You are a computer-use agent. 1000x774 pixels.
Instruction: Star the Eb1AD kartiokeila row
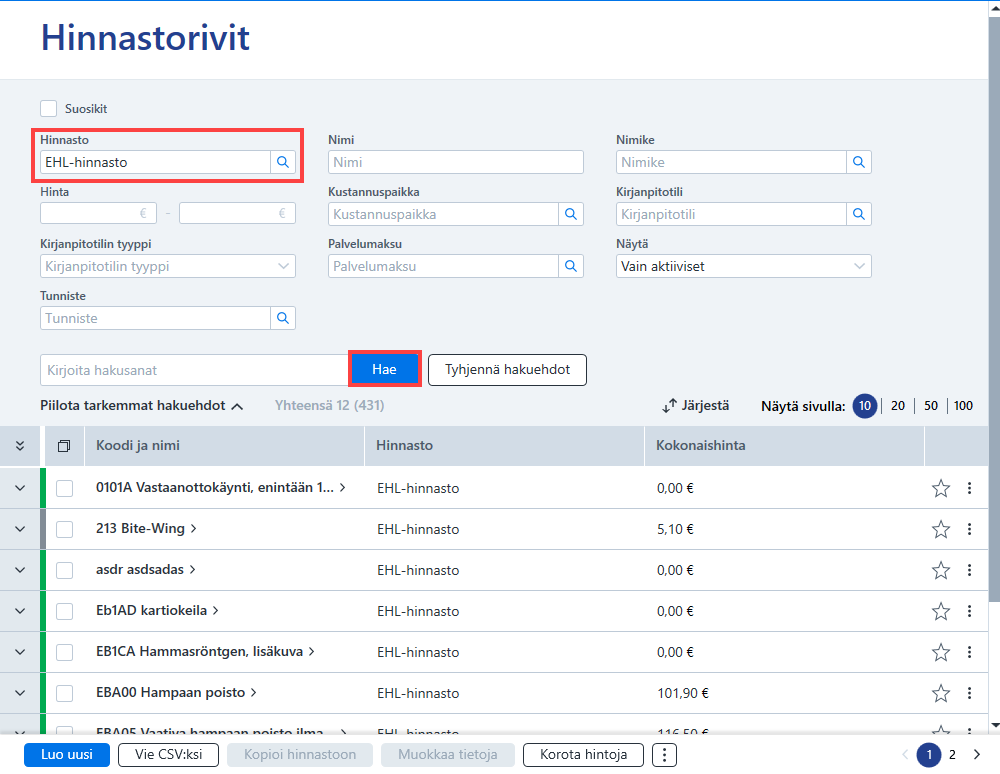coord(941,611)
